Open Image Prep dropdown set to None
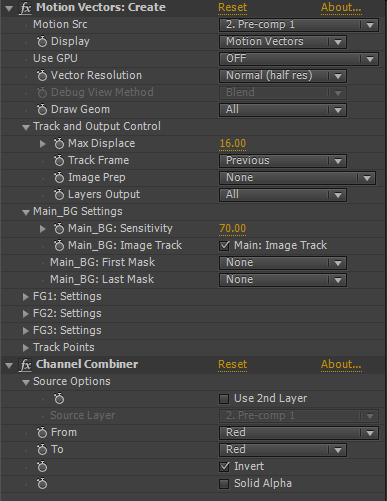Viewport: 387px width, 501px height. [297, 178]
